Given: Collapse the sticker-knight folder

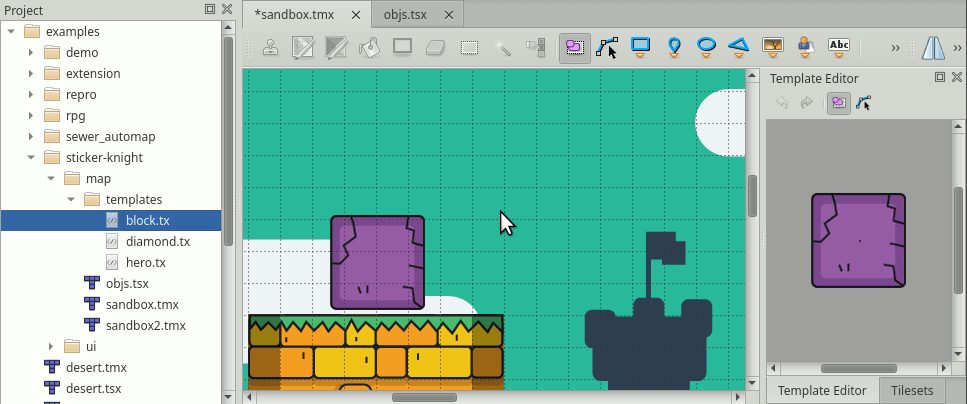Looking at the screenshot, I should (30, 157).
